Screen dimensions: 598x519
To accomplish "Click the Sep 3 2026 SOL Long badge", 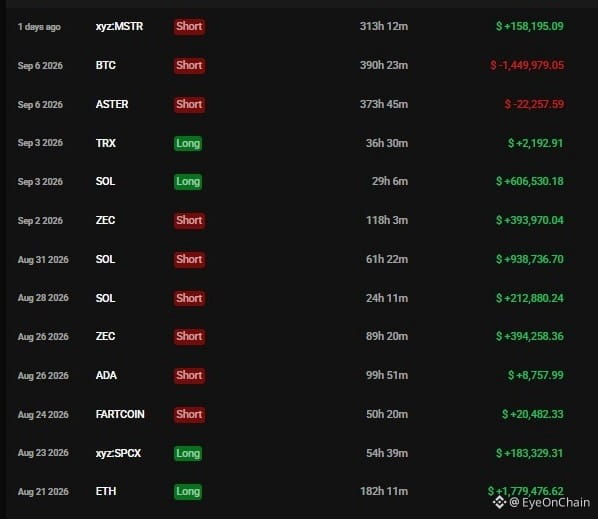I will [188, 182].
